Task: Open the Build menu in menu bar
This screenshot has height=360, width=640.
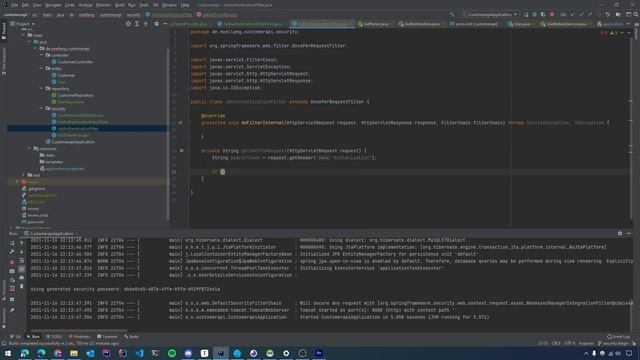Action: 120,5
